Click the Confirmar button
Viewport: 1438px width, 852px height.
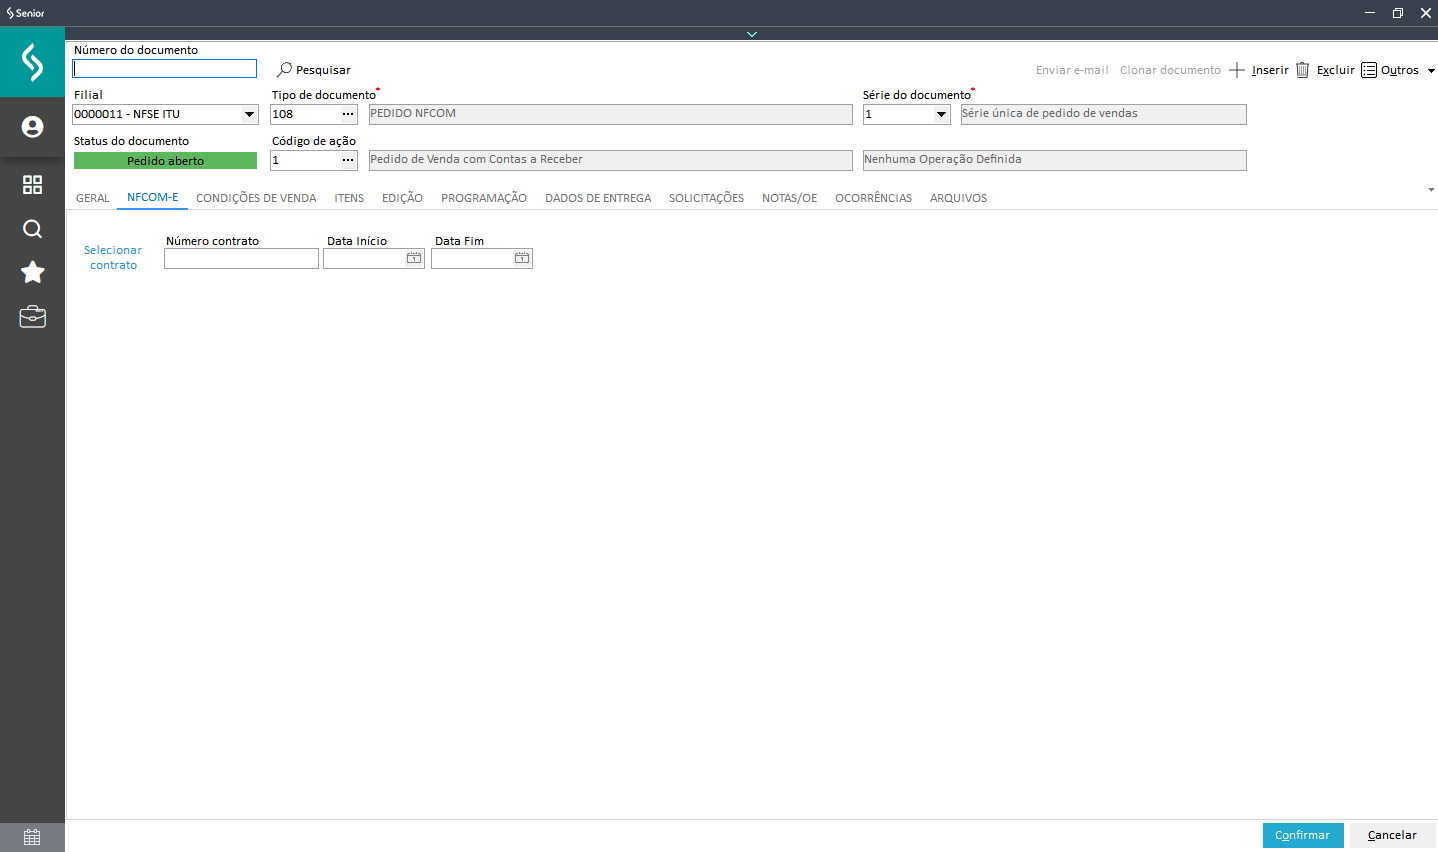1303,835
